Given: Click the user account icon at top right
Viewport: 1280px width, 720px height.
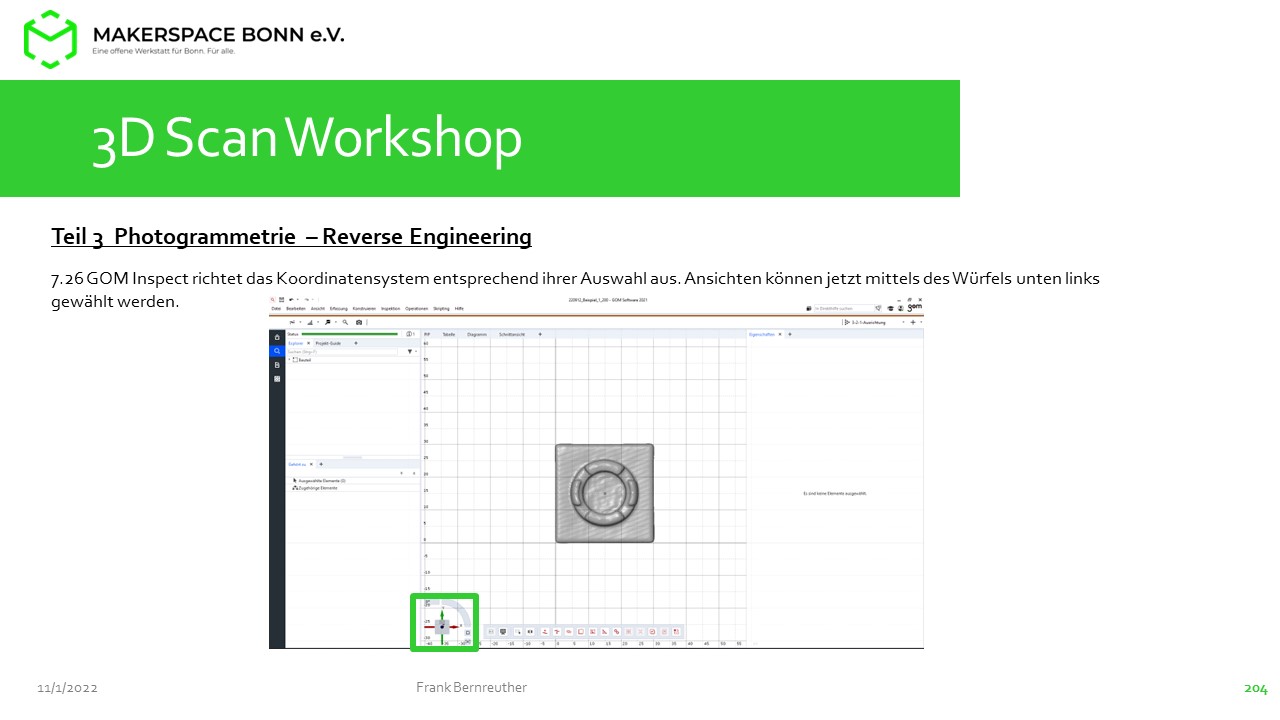Looking at the screenshot, I should pos(901,309).
